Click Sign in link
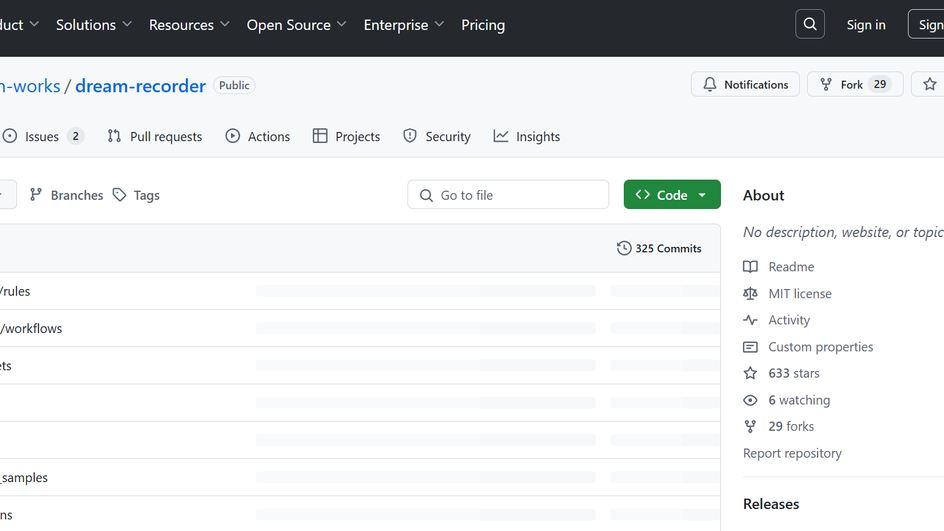Viewport: 944px width, 531px height. click(x=866, y=25)
